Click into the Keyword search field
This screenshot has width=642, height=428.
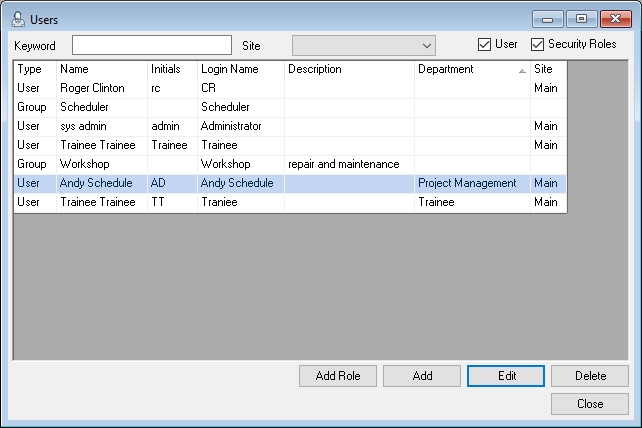[152, 45]
